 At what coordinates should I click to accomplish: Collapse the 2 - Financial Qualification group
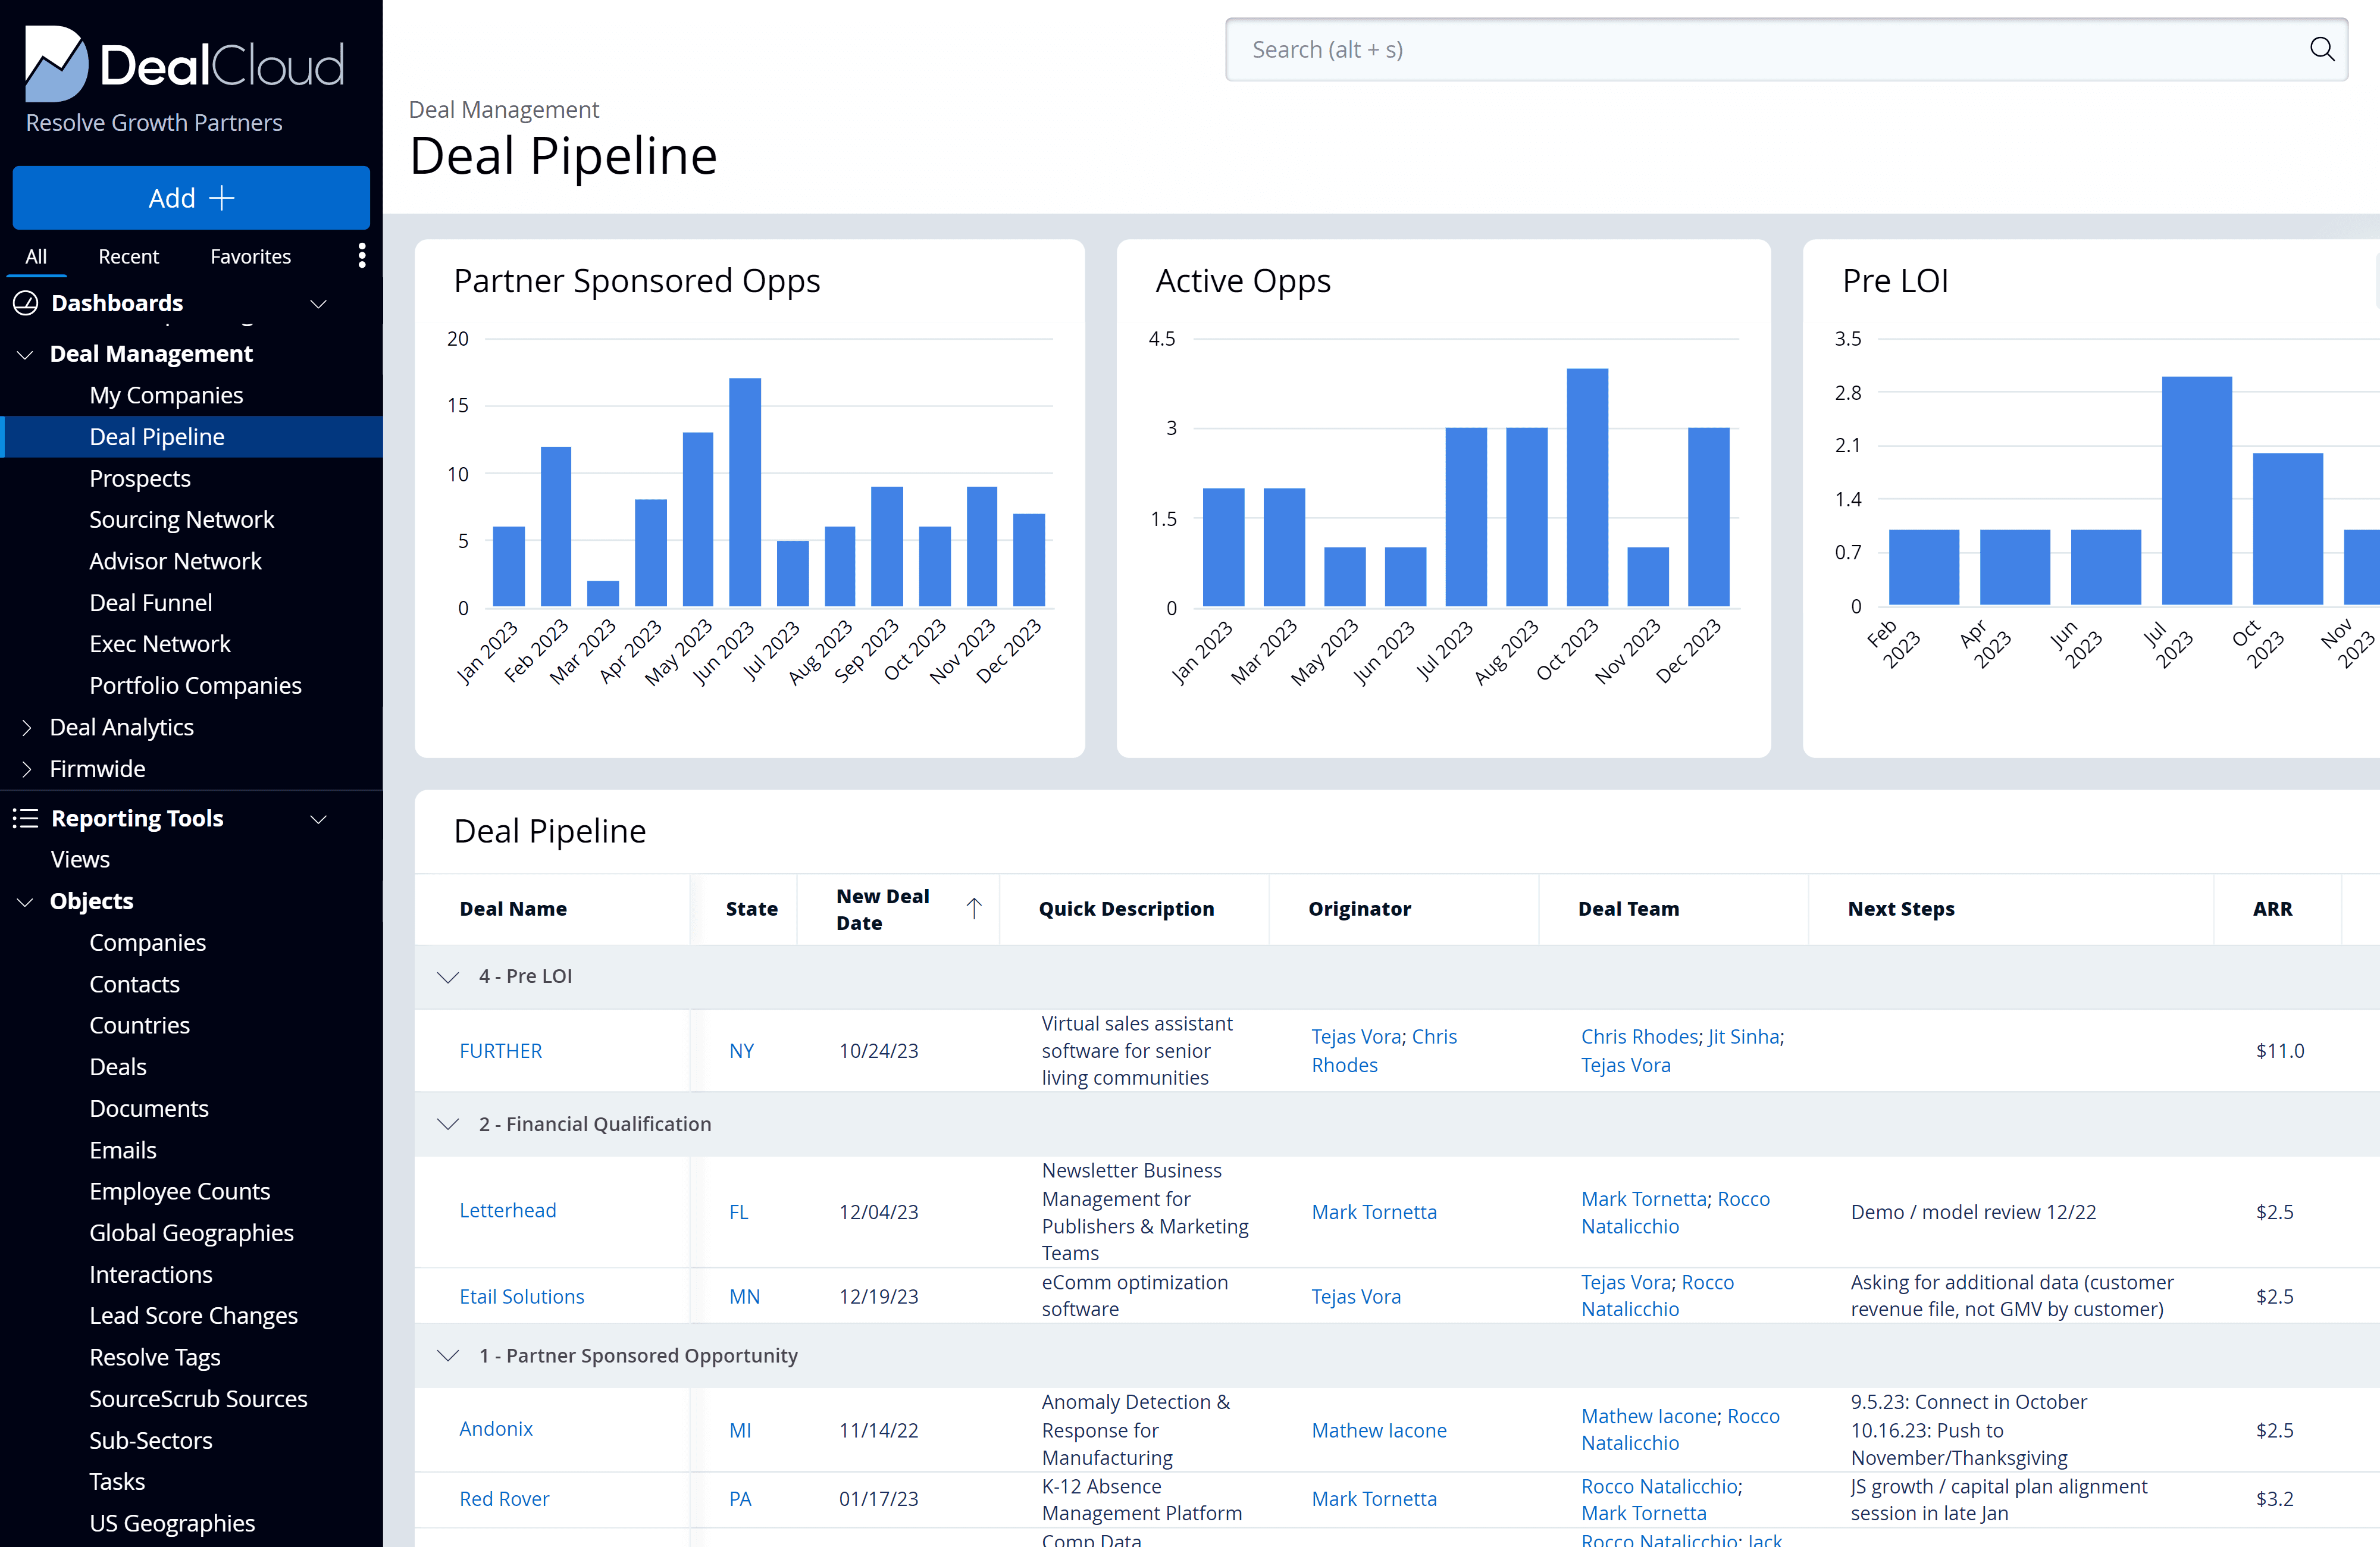[x=448, y=1124]
